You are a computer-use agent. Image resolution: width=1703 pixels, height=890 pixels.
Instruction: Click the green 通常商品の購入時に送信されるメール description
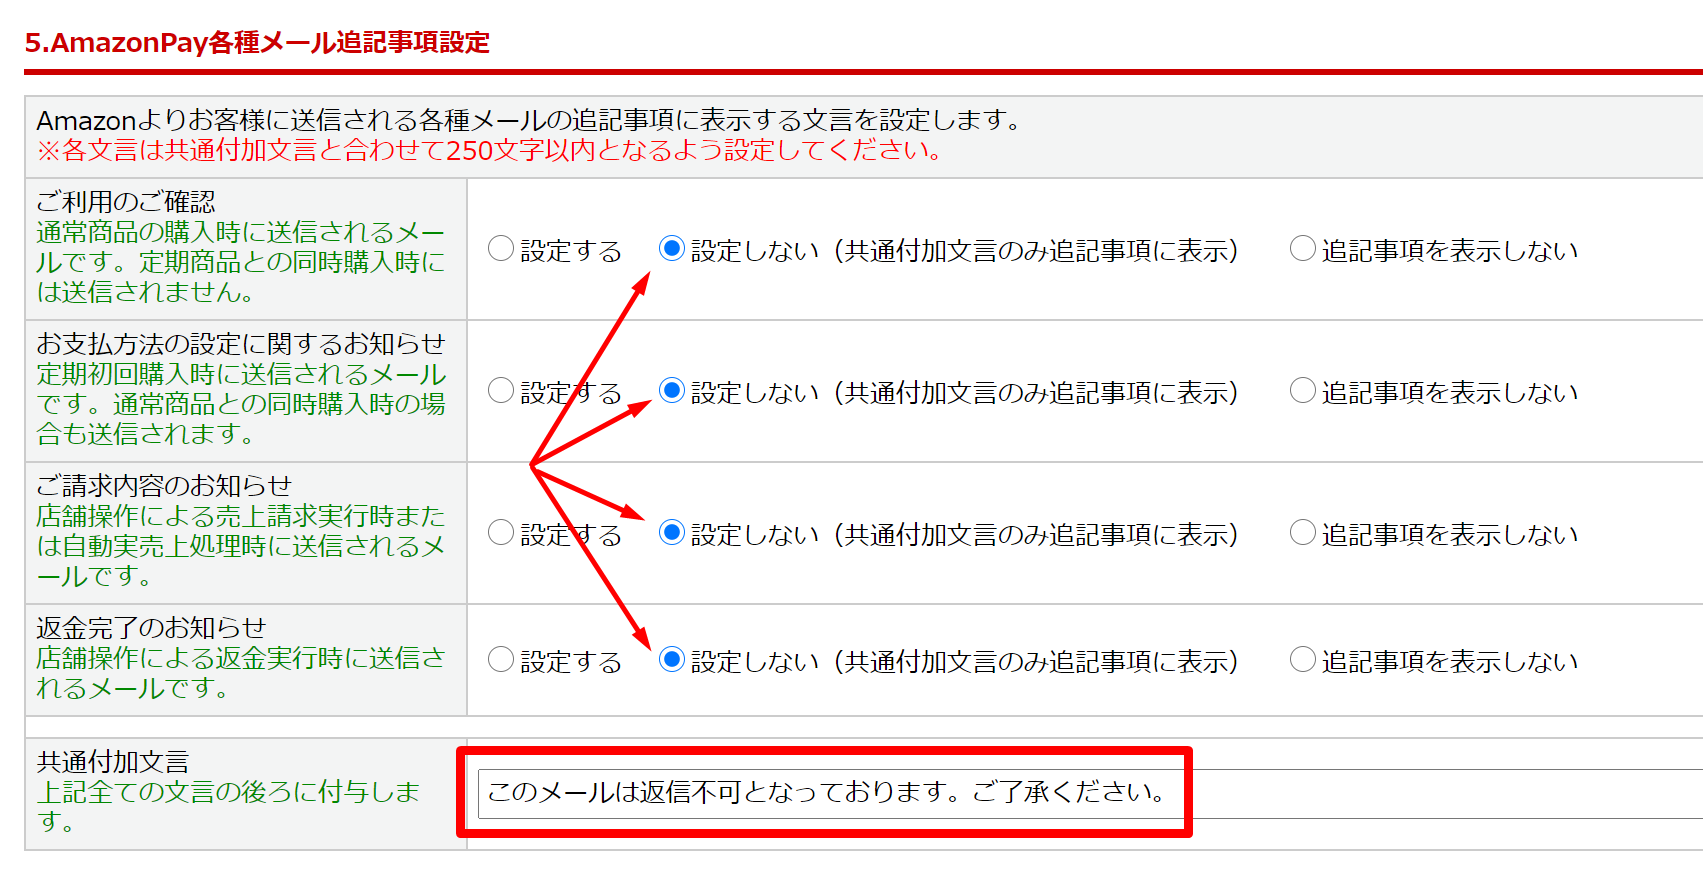coord(241,262)
